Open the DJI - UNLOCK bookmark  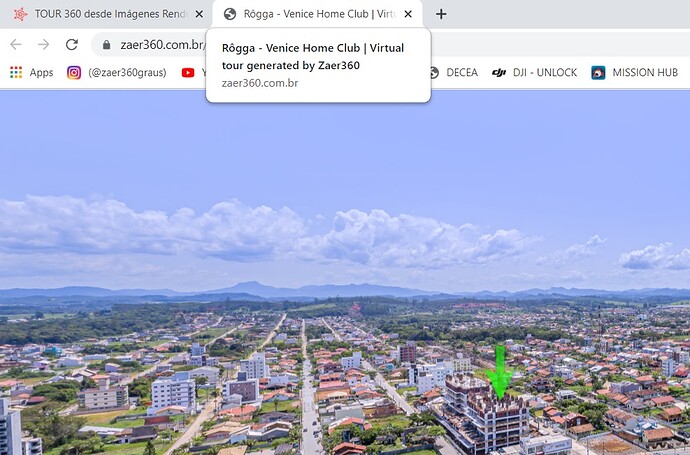[545, 73]
